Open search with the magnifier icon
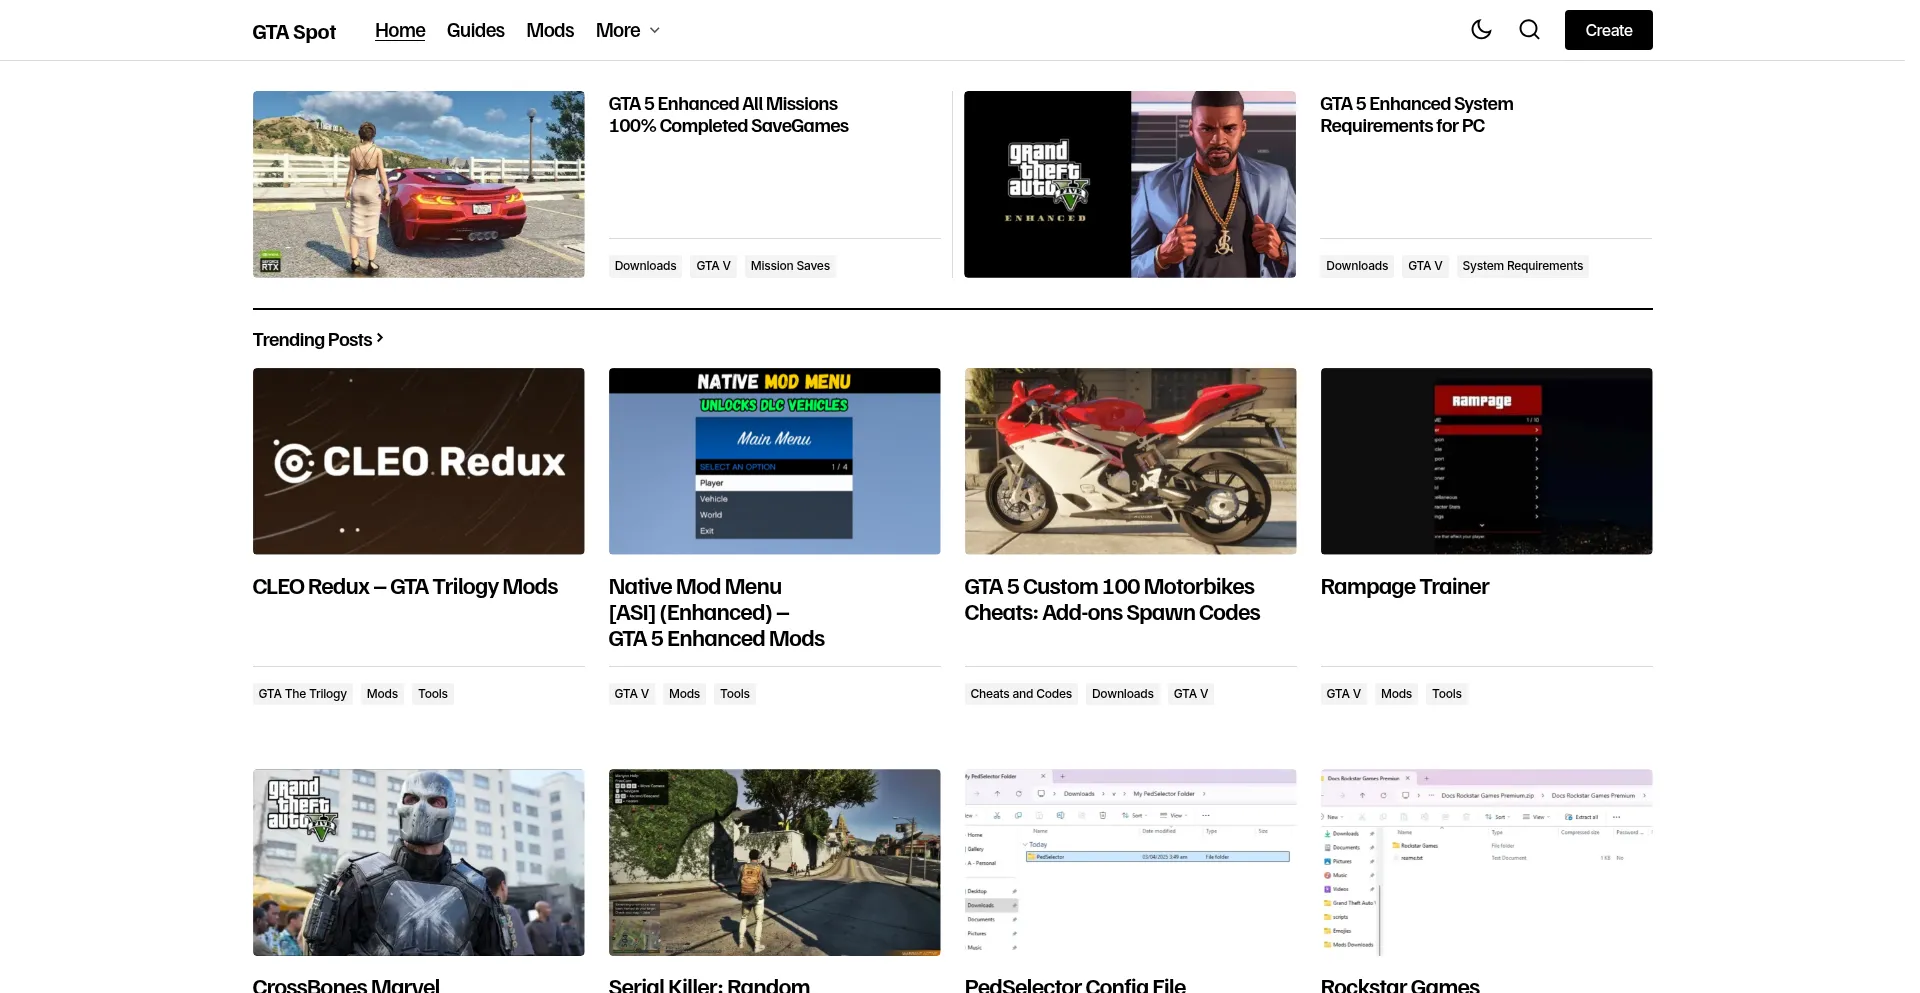Image resolution: width=1920 pixels, height=993 pixels. tap(1529, 30)
